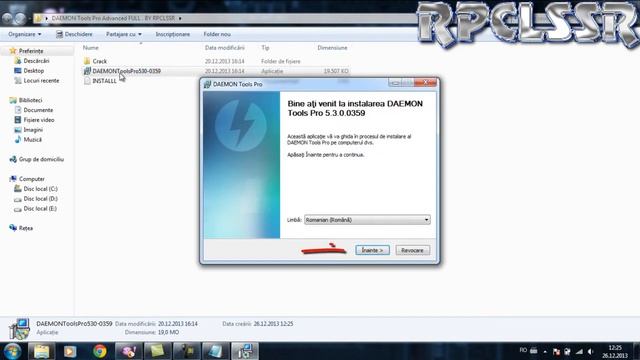Launch Google Chrome from taskbar
The height and width of the screenshot is (360, 640).
pyautogui.click(x=100, y=351)
